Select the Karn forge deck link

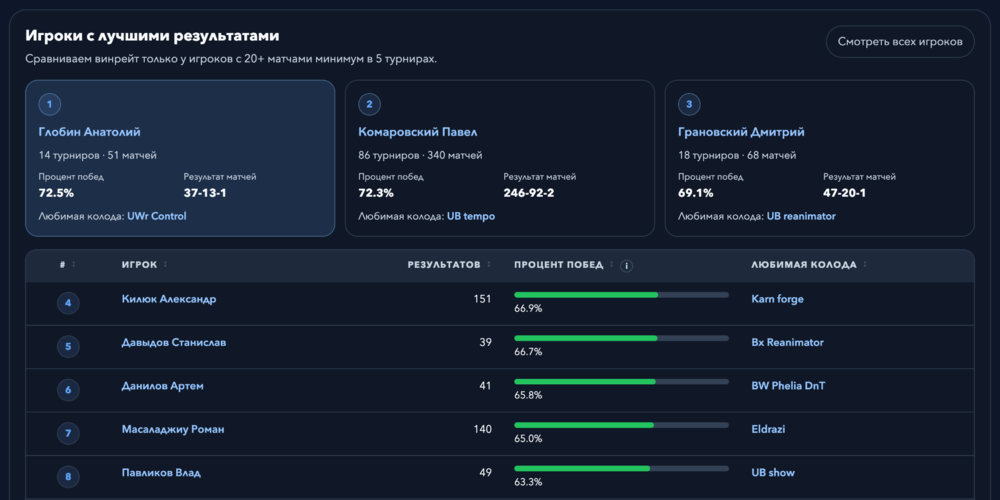(777, 299)
